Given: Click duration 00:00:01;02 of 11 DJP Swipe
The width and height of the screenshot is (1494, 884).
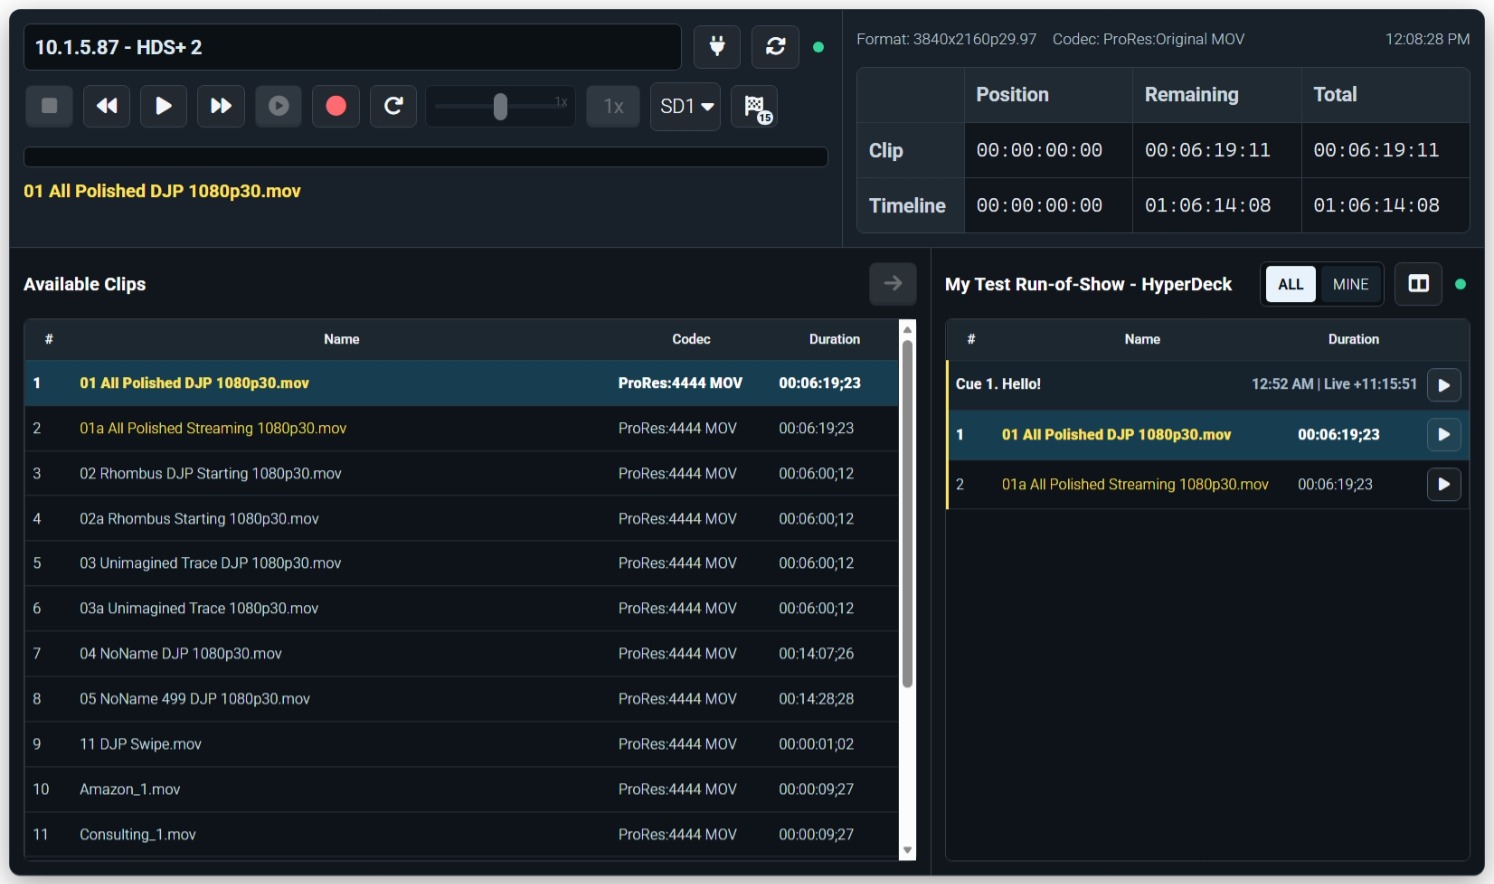Looking at the screenshot, I should [816, 744].
